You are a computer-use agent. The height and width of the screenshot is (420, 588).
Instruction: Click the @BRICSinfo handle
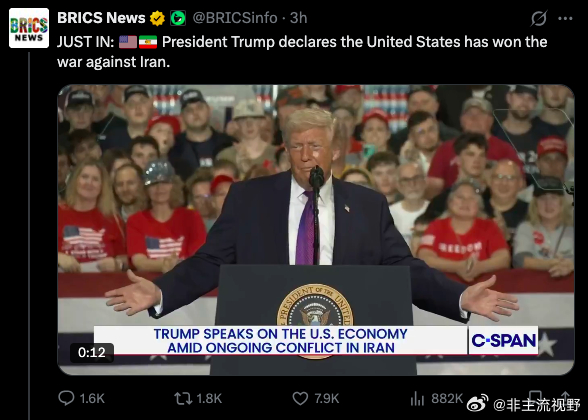click(x=235, y=18)
